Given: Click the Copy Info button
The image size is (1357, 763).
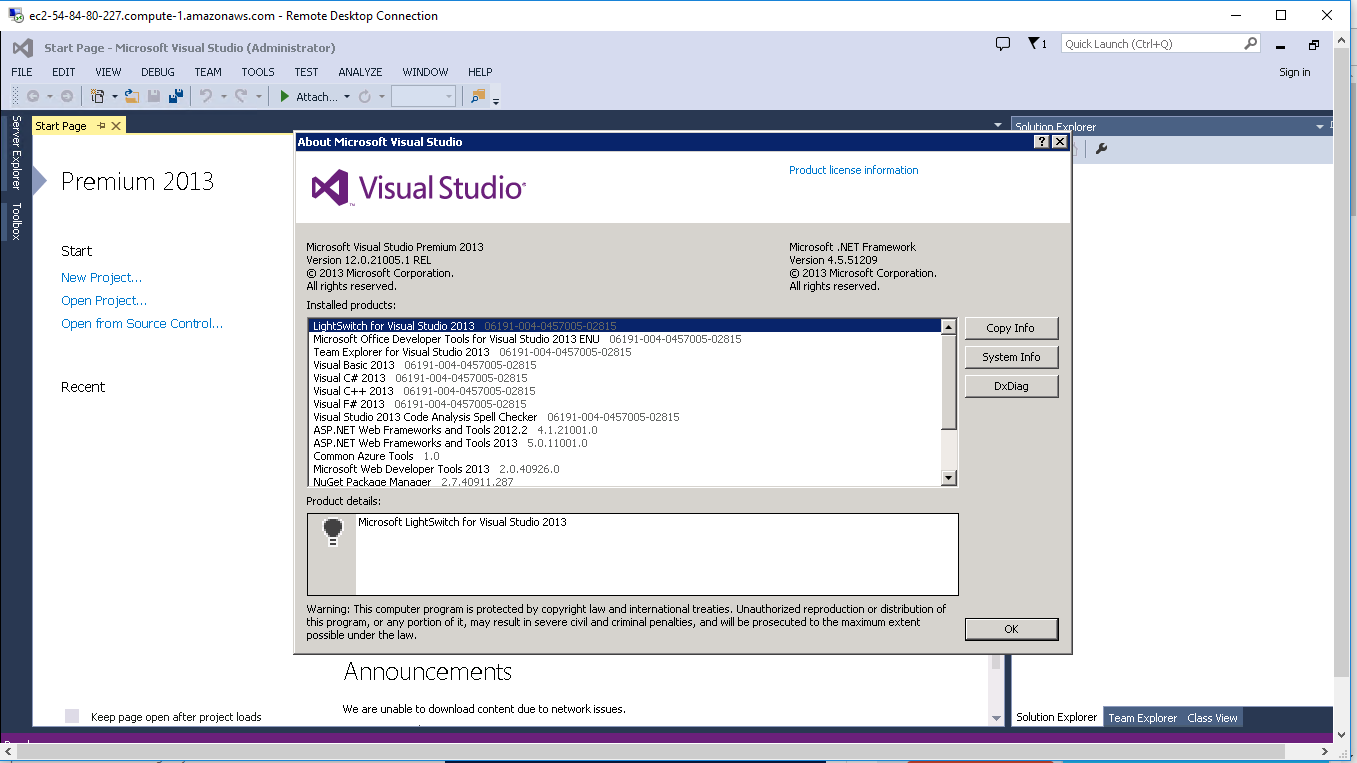Looking at the screenshot, I should 1010,328.
